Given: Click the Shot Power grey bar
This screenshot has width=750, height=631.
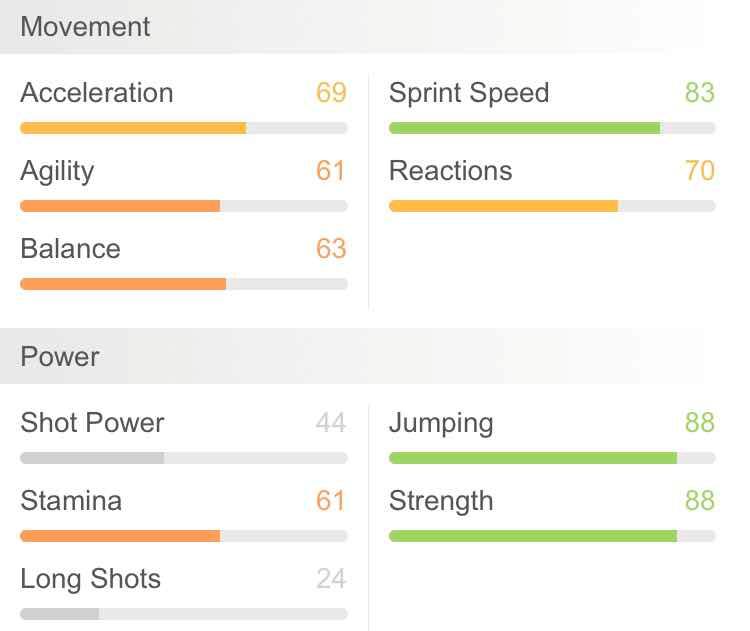Looking at the screenshot, I should pos(92,458).
